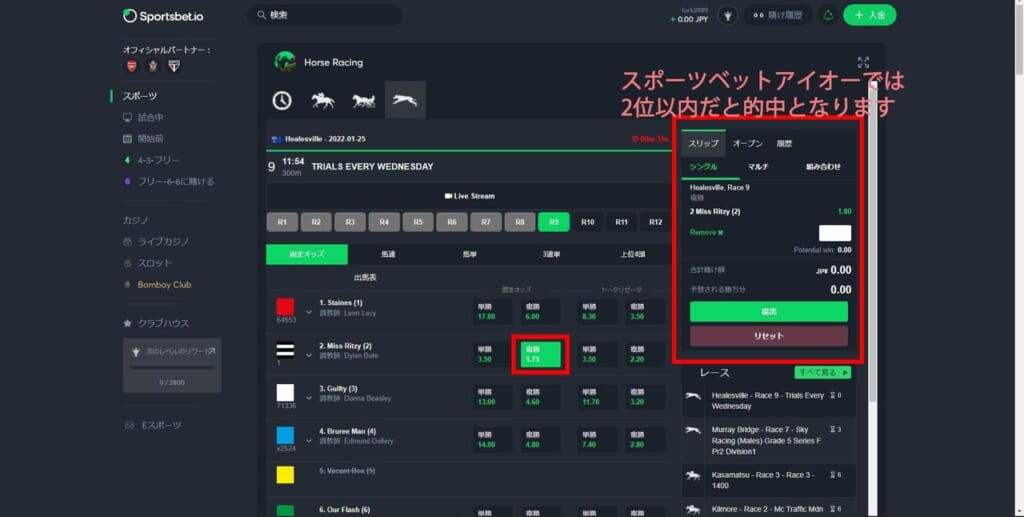This screenshot has height=517, width=1024.
Task: Click the Staines red racing silk
Action: (x=285, y=307)
